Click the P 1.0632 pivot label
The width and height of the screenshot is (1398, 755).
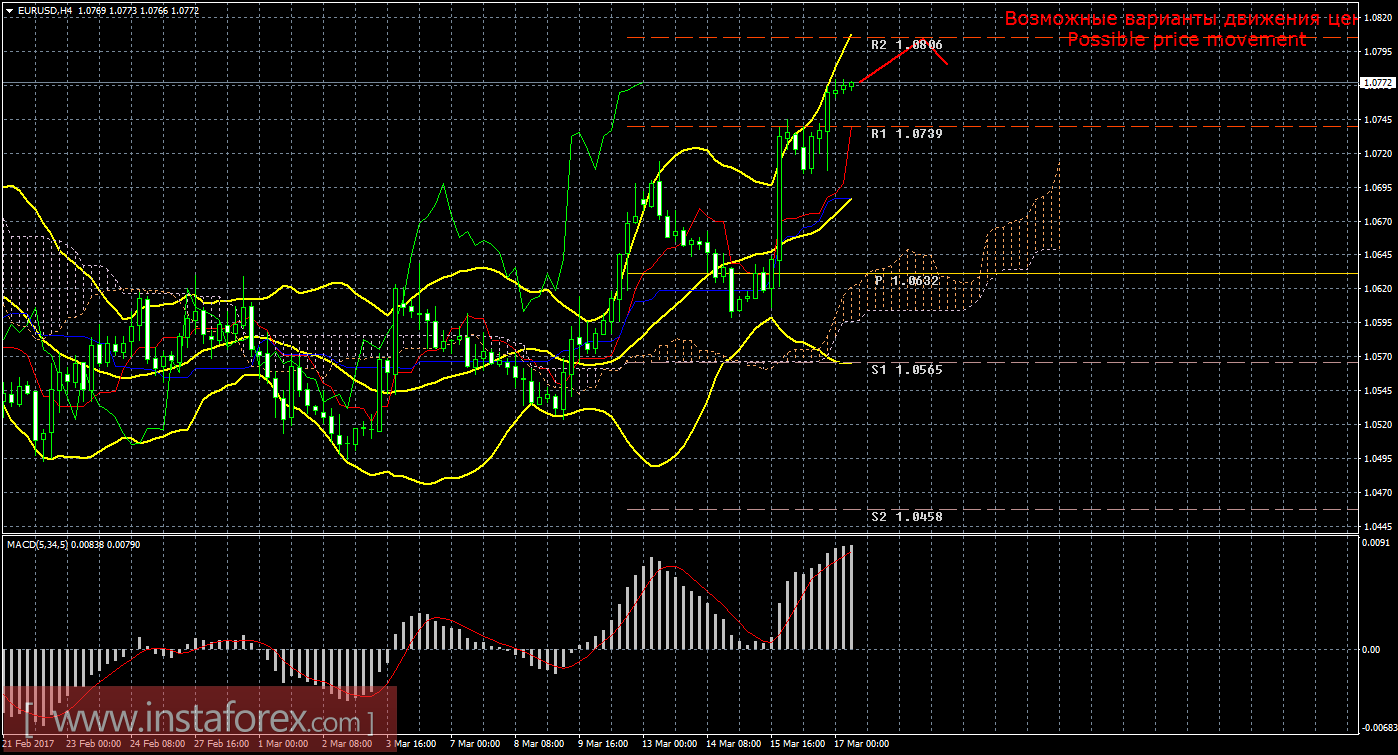click(906, 281)
